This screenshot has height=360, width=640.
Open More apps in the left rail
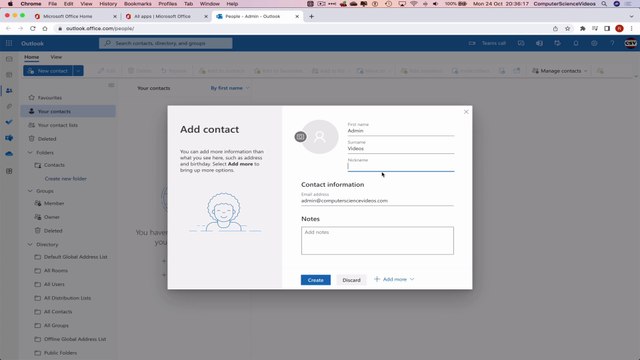9,171
